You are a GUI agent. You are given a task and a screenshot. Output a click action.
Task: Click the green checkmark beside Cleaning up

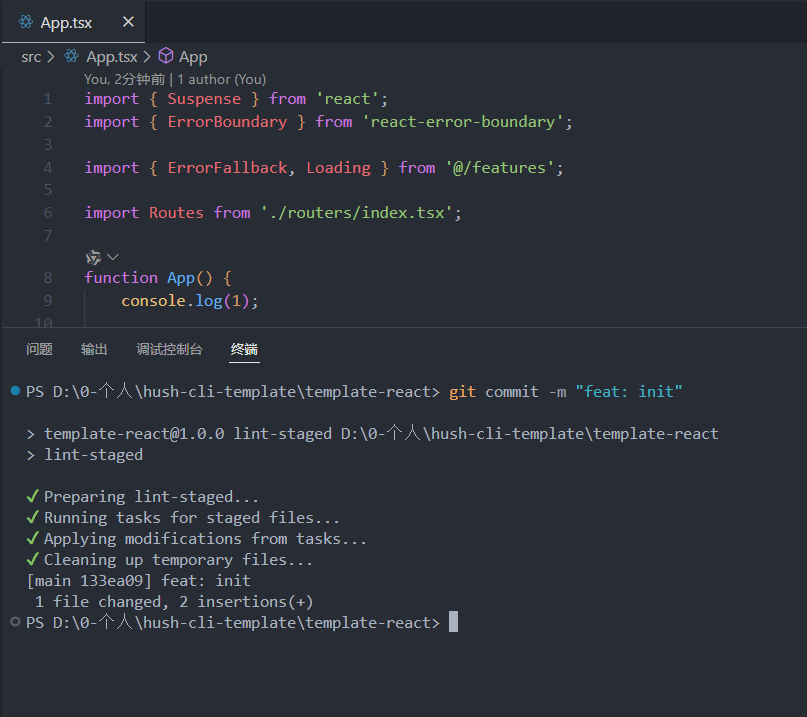[32, 559]
